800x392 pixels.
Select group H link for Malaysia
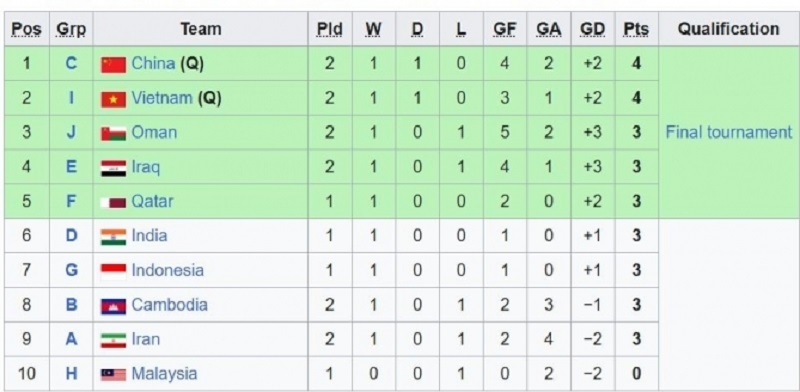71,374
